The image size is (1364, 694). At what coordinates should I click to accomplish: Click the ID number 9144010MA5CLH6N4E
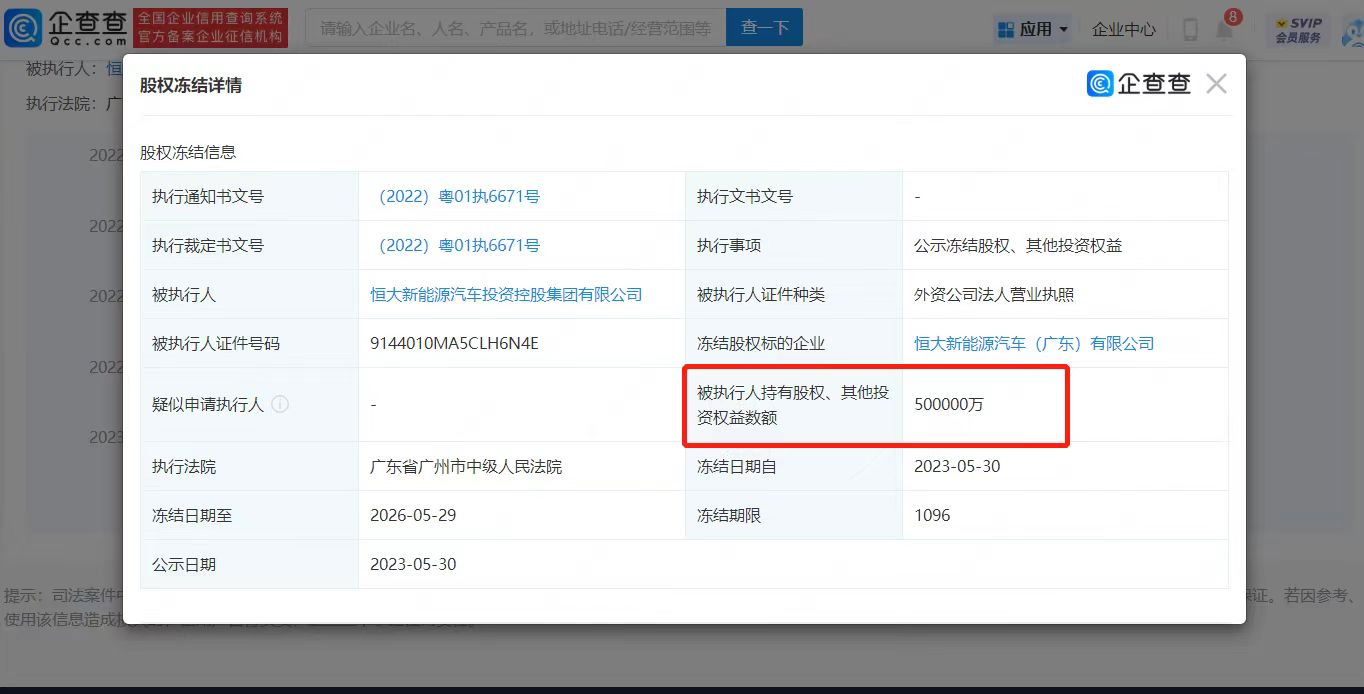(454, 343)
